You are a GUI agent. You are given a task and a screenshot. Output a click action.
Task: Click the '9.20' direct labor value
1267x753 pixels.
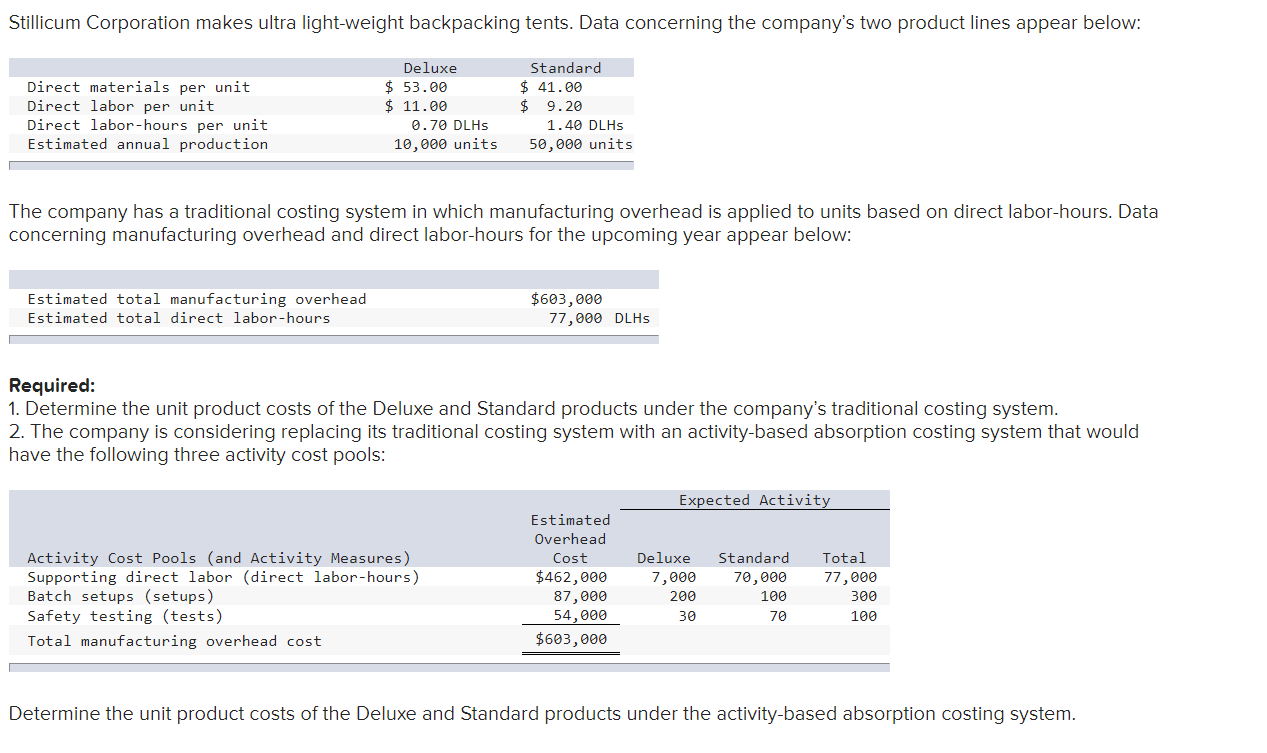click(x=564, y=106)
